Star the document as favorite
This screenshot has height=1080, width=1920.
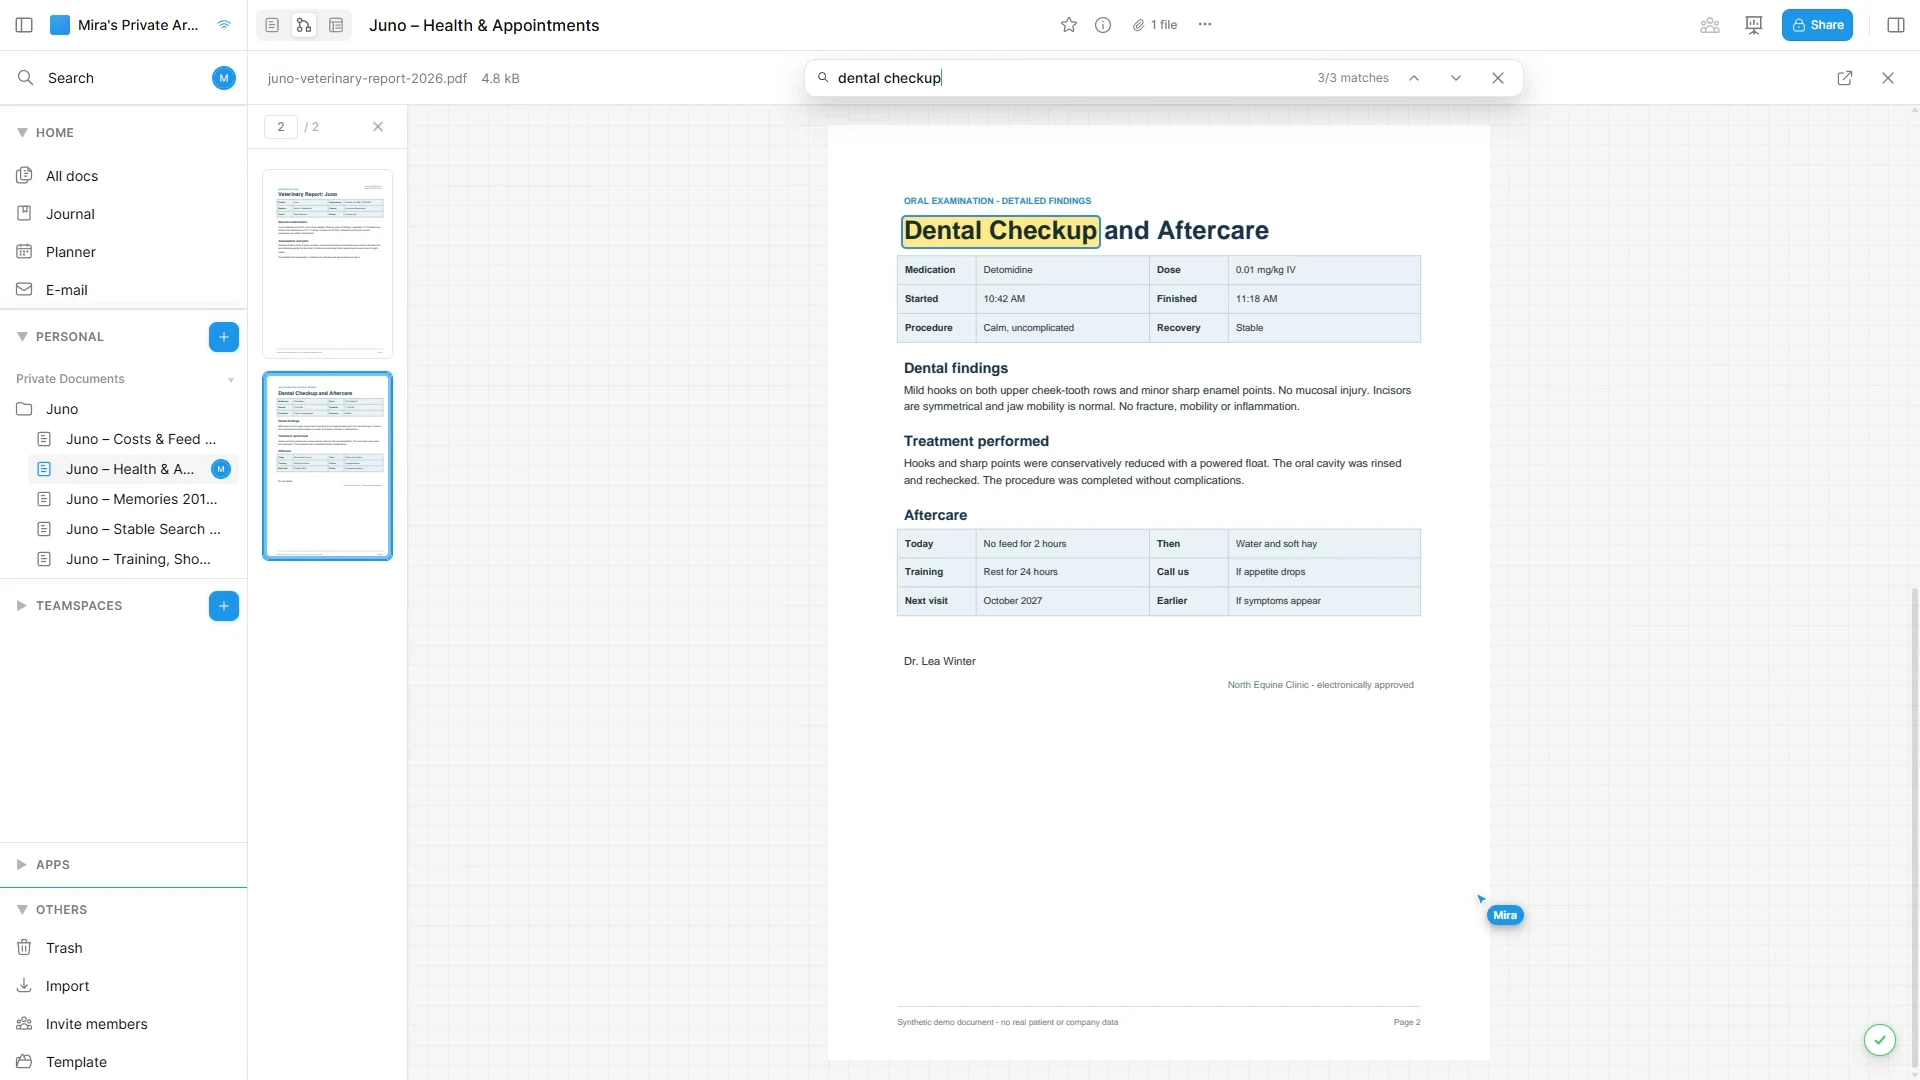point(1069,25)
